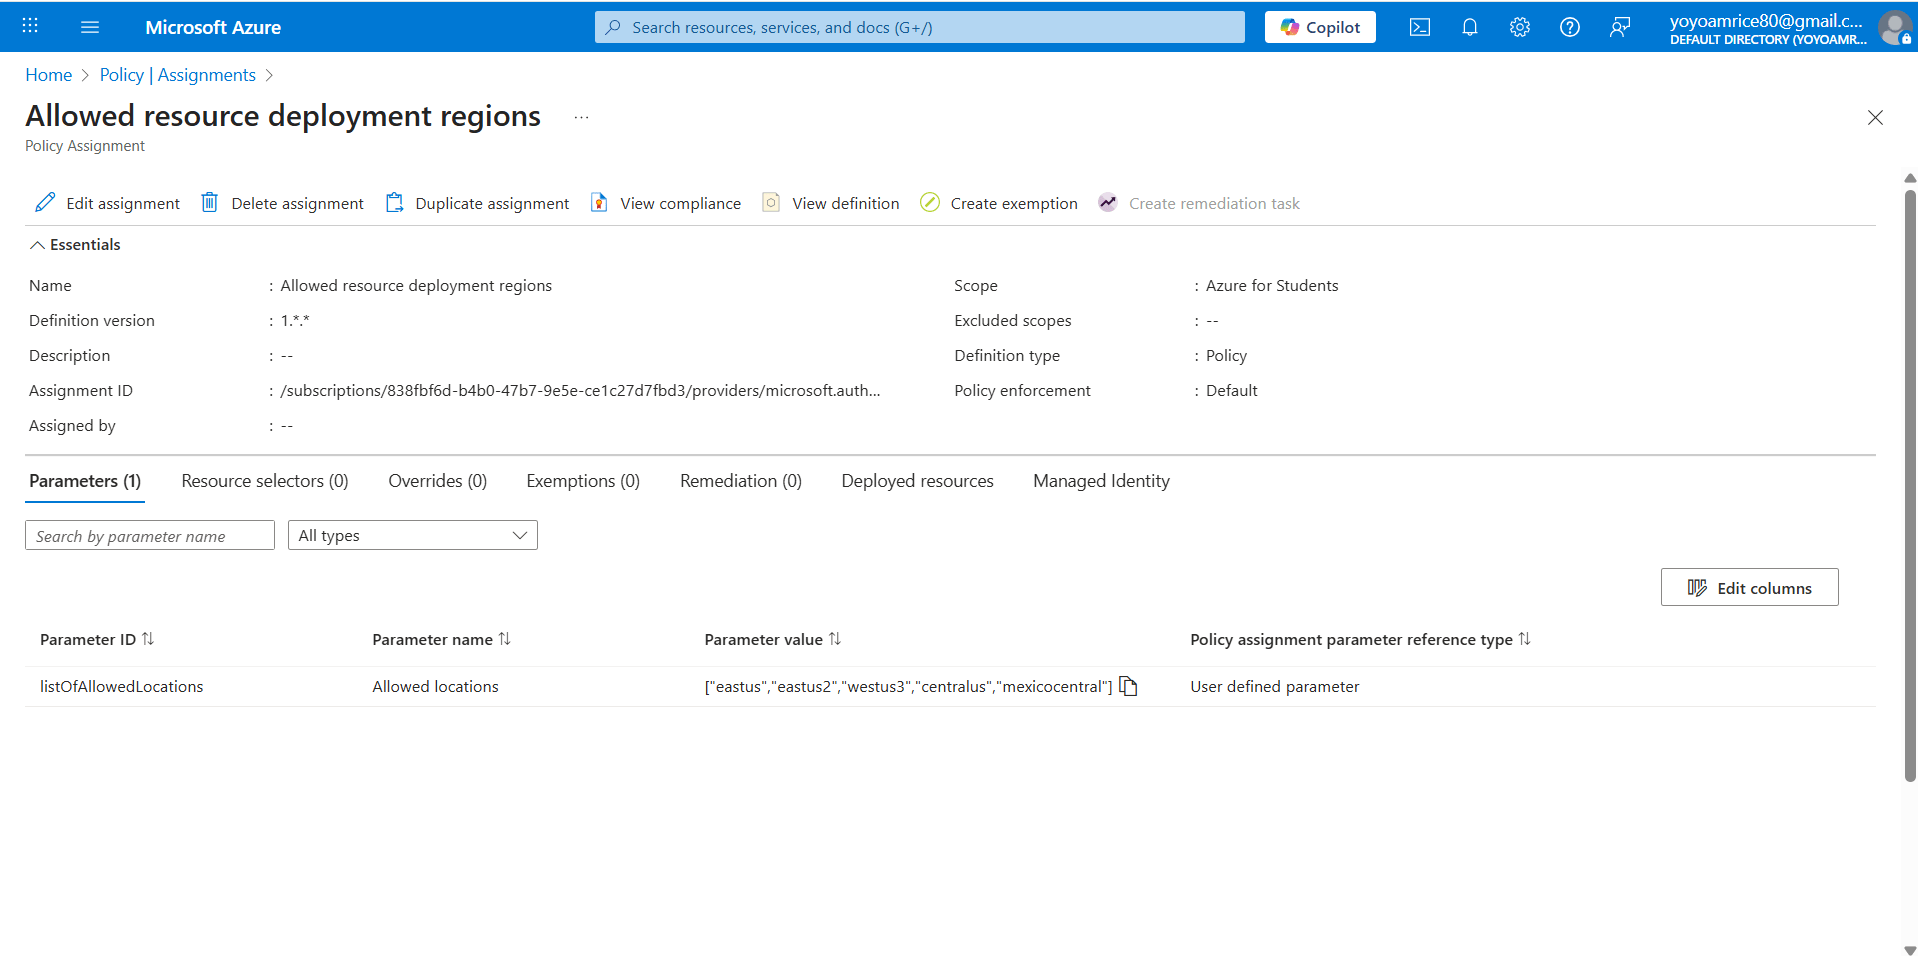Switch to Deployed resources tab
The image size is (1918, 956).
(x=917, y=481)
